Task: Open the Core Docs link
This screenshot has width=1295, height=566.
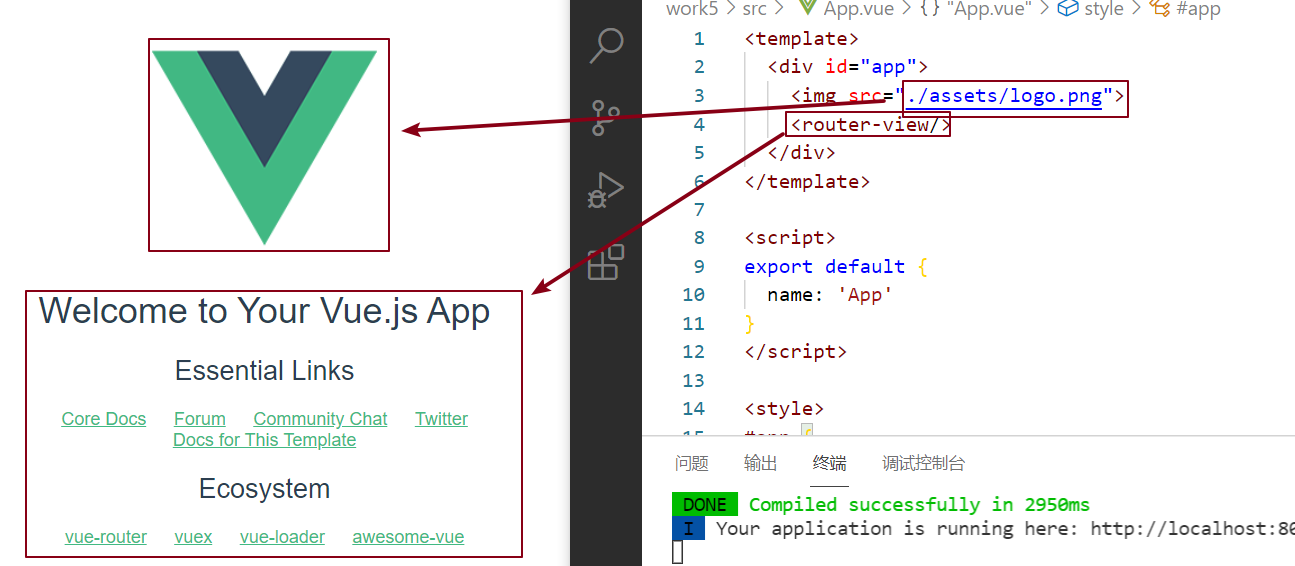Action: click(104, 419)
